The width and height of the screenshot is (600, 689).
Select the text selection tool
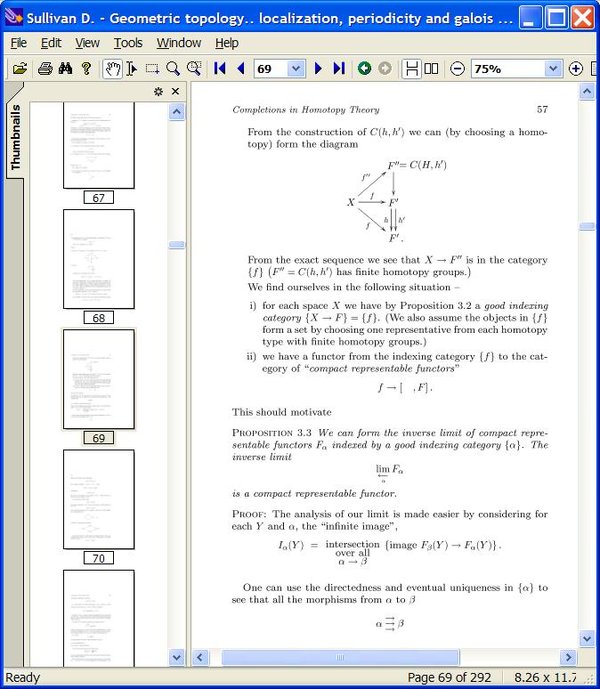(131, 69)
